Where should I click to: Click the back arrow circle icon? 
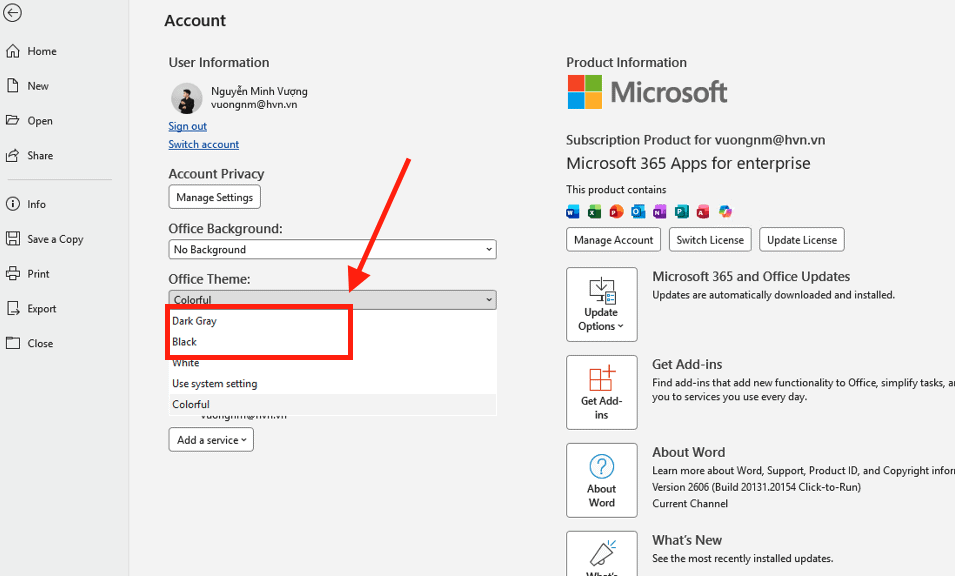point(12,12)
